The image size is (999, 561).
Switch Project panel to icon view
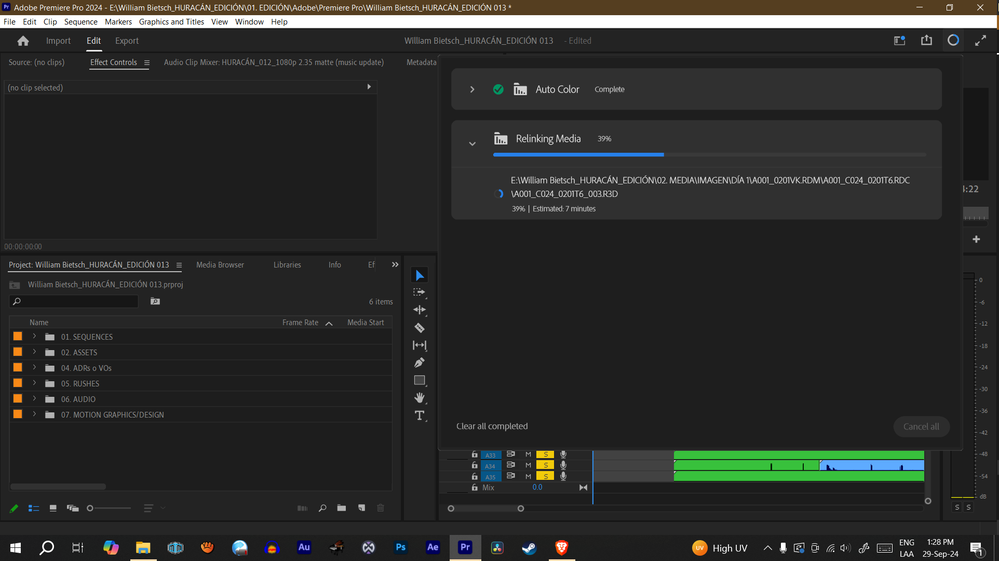[x=53, y=508]
